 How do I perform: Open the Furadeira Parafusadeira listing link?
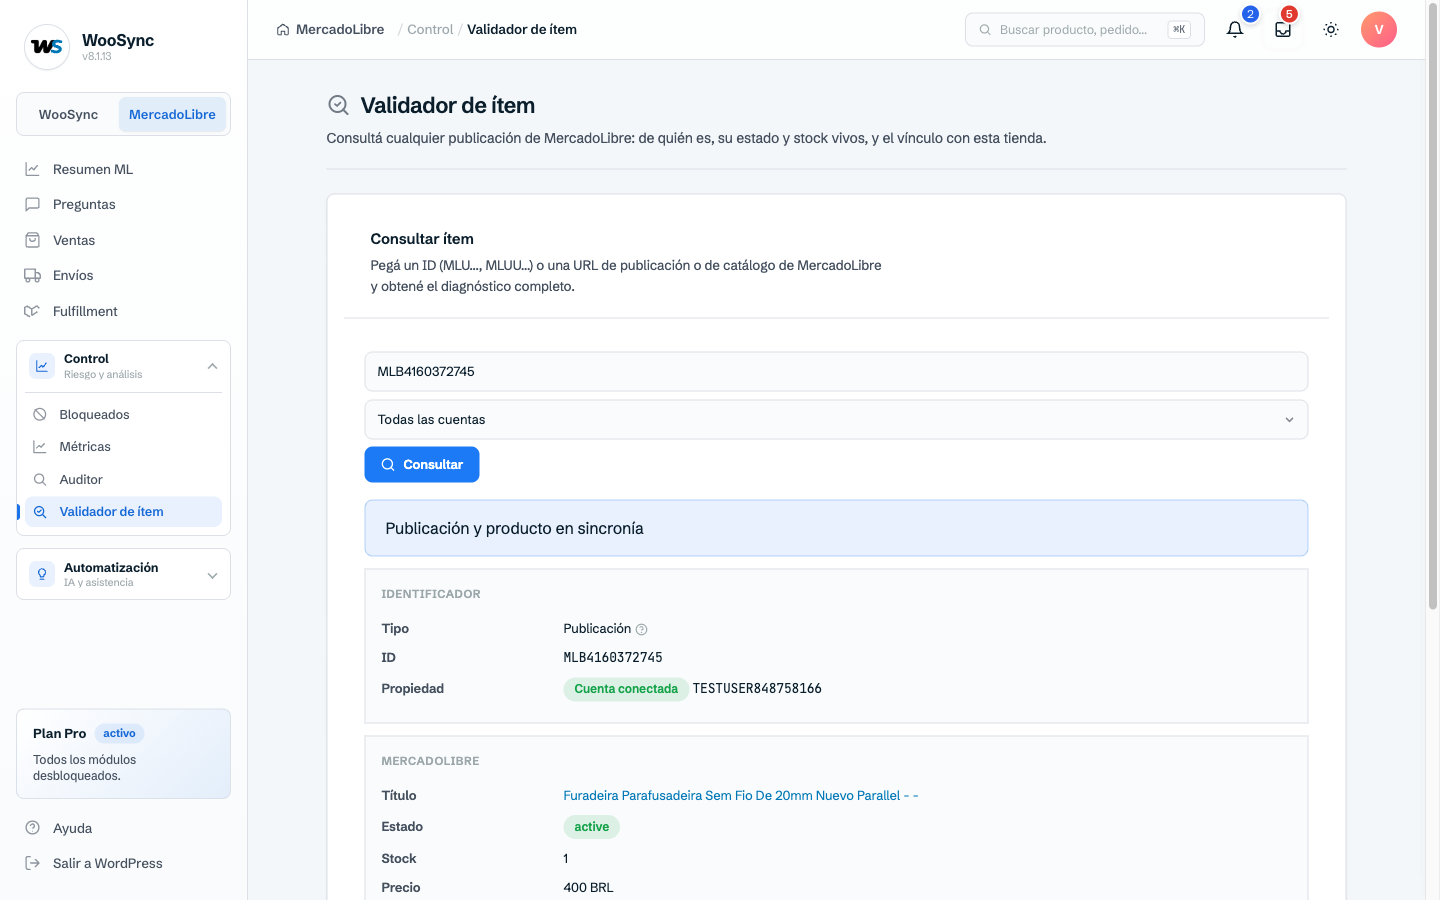click(x=741, y=796)
